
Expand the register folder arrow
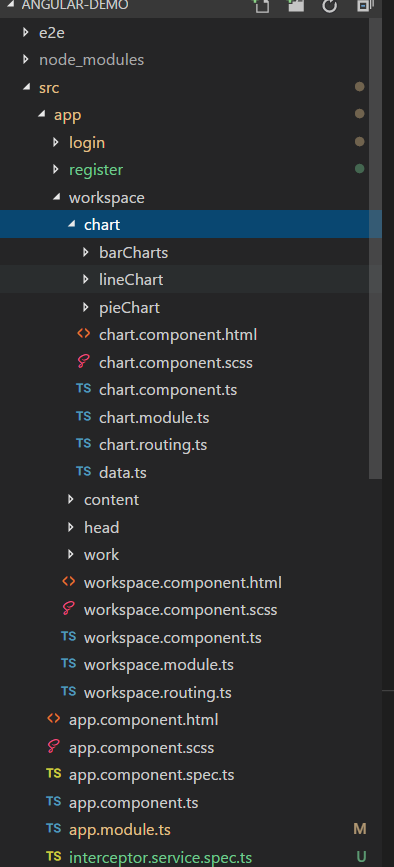click(x=55, y=169)
